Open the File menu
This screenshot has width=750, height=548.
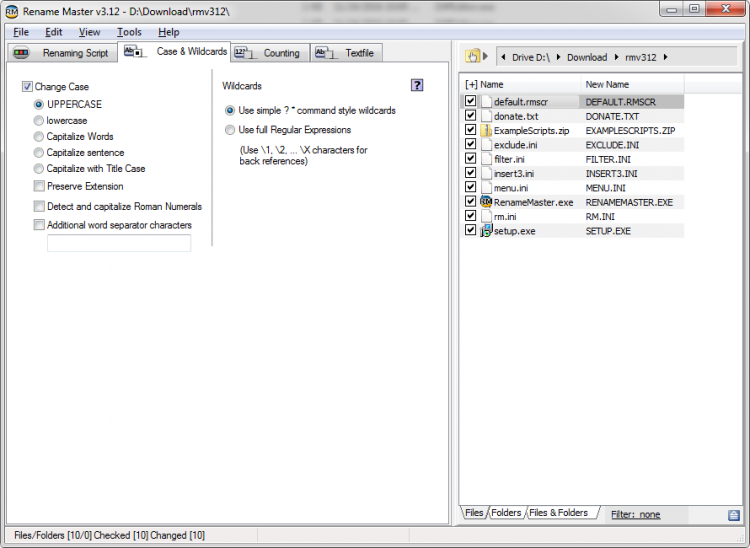tap(21, 32)
